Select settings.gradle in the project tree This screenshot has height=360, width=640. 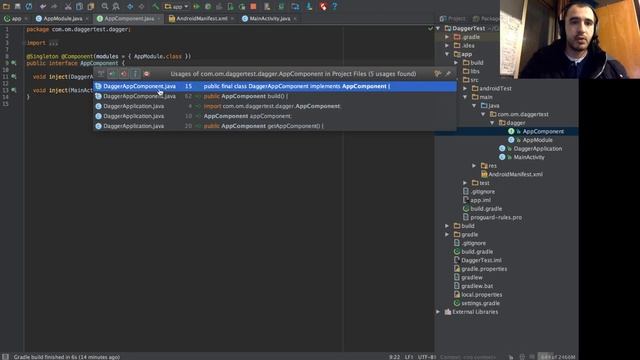click(x=480, y=303)
